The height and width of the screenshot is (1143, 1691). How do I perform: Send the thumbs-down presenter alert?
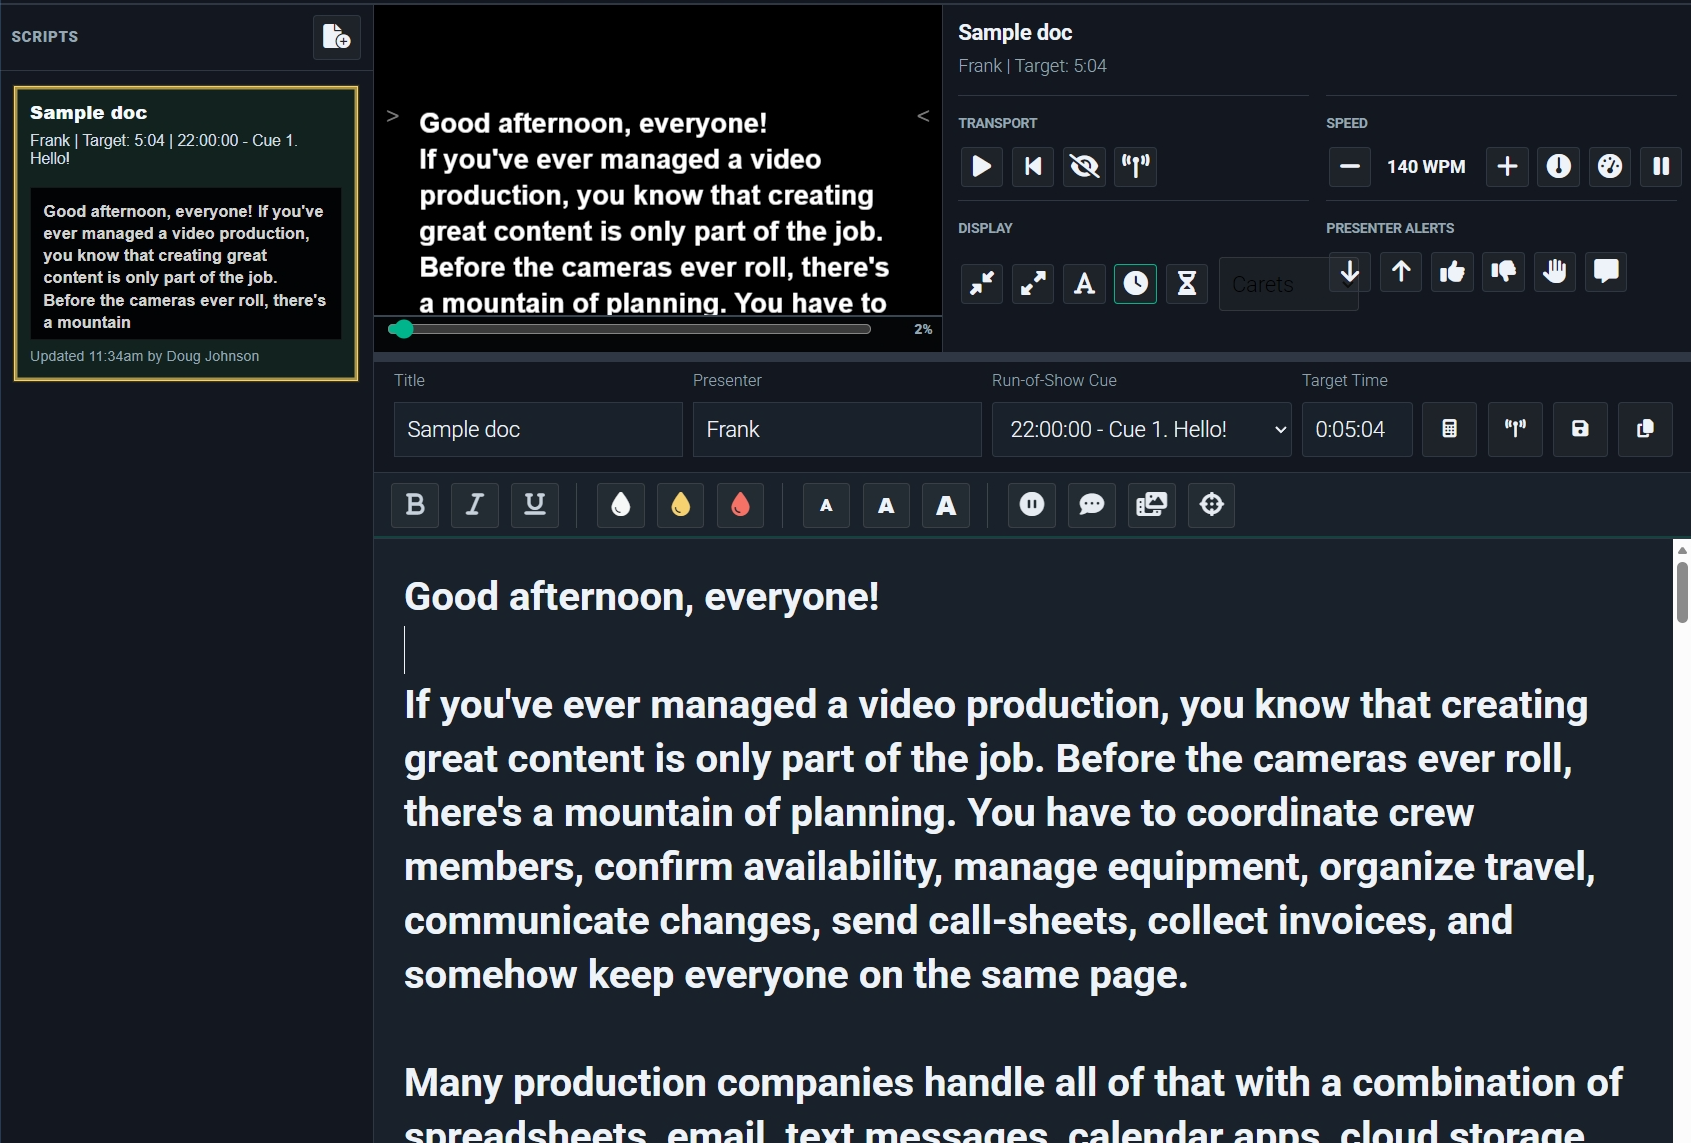pyautogui.click(x=1503, y=271)
